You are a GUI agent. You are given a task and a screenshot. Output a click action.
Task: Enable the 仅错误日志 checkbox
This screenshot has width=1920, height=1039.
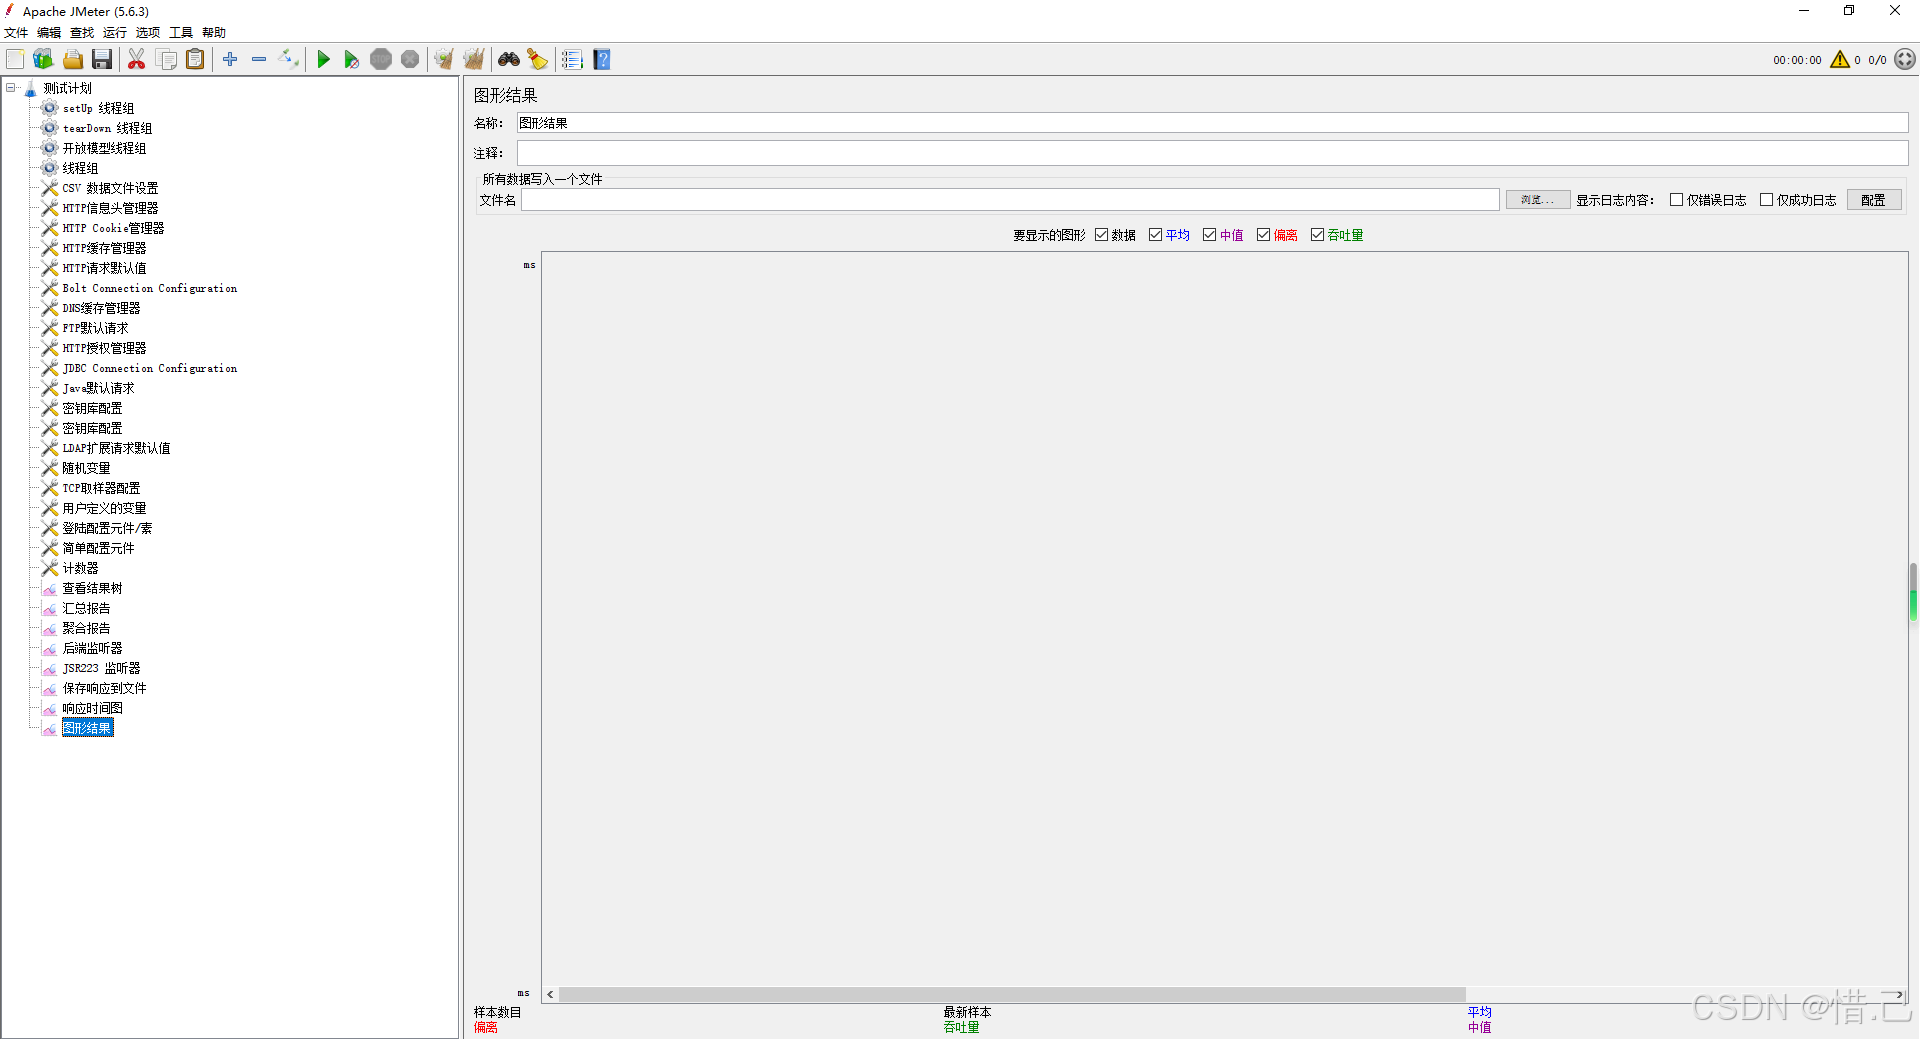(x=1677, y=200)
